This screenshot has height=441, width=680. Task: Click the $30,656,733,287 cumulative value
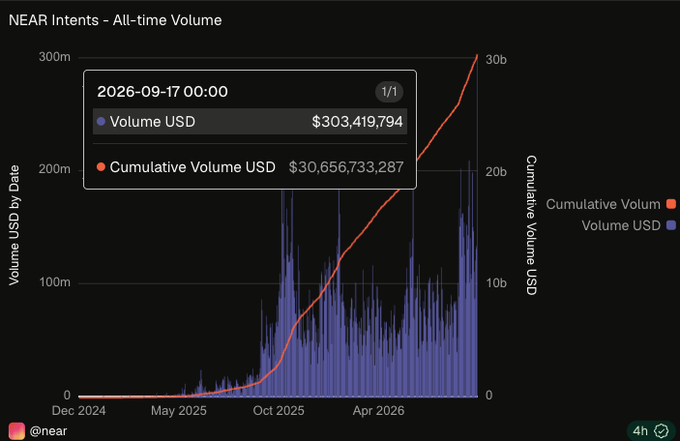pos(346,167)
